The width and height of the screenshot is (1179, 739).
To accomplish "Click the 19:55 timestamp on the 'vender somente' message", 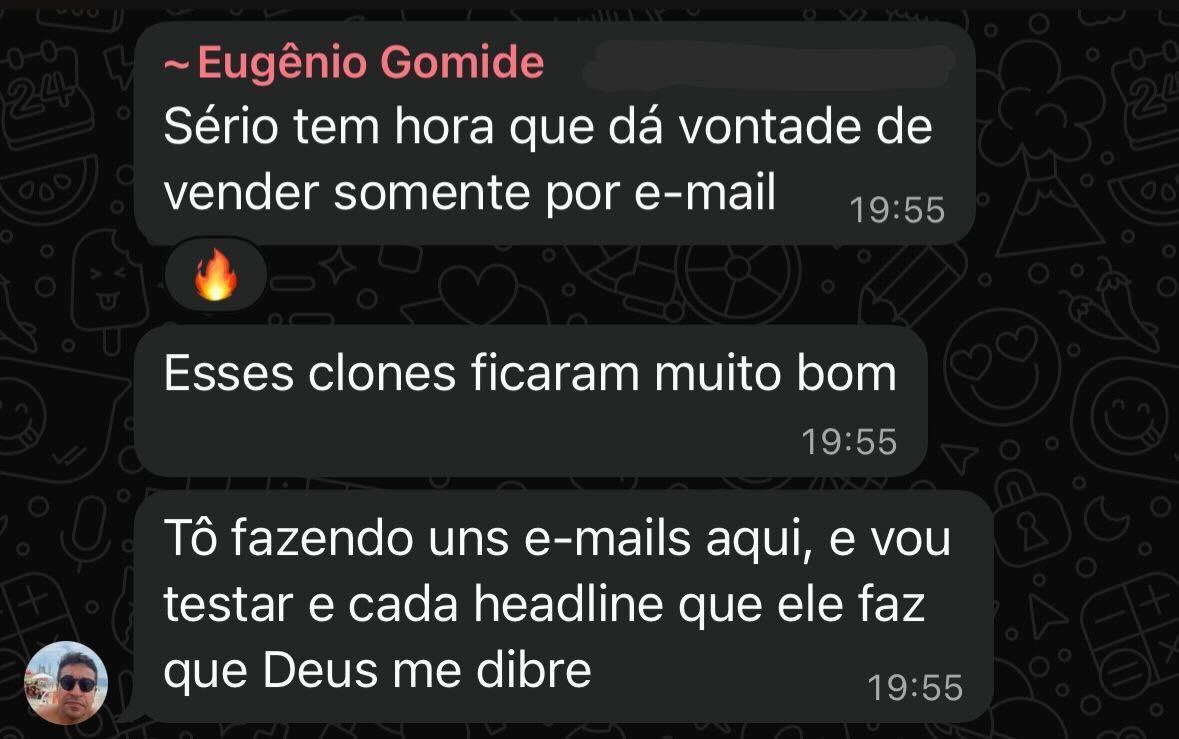I will [896, 210].
